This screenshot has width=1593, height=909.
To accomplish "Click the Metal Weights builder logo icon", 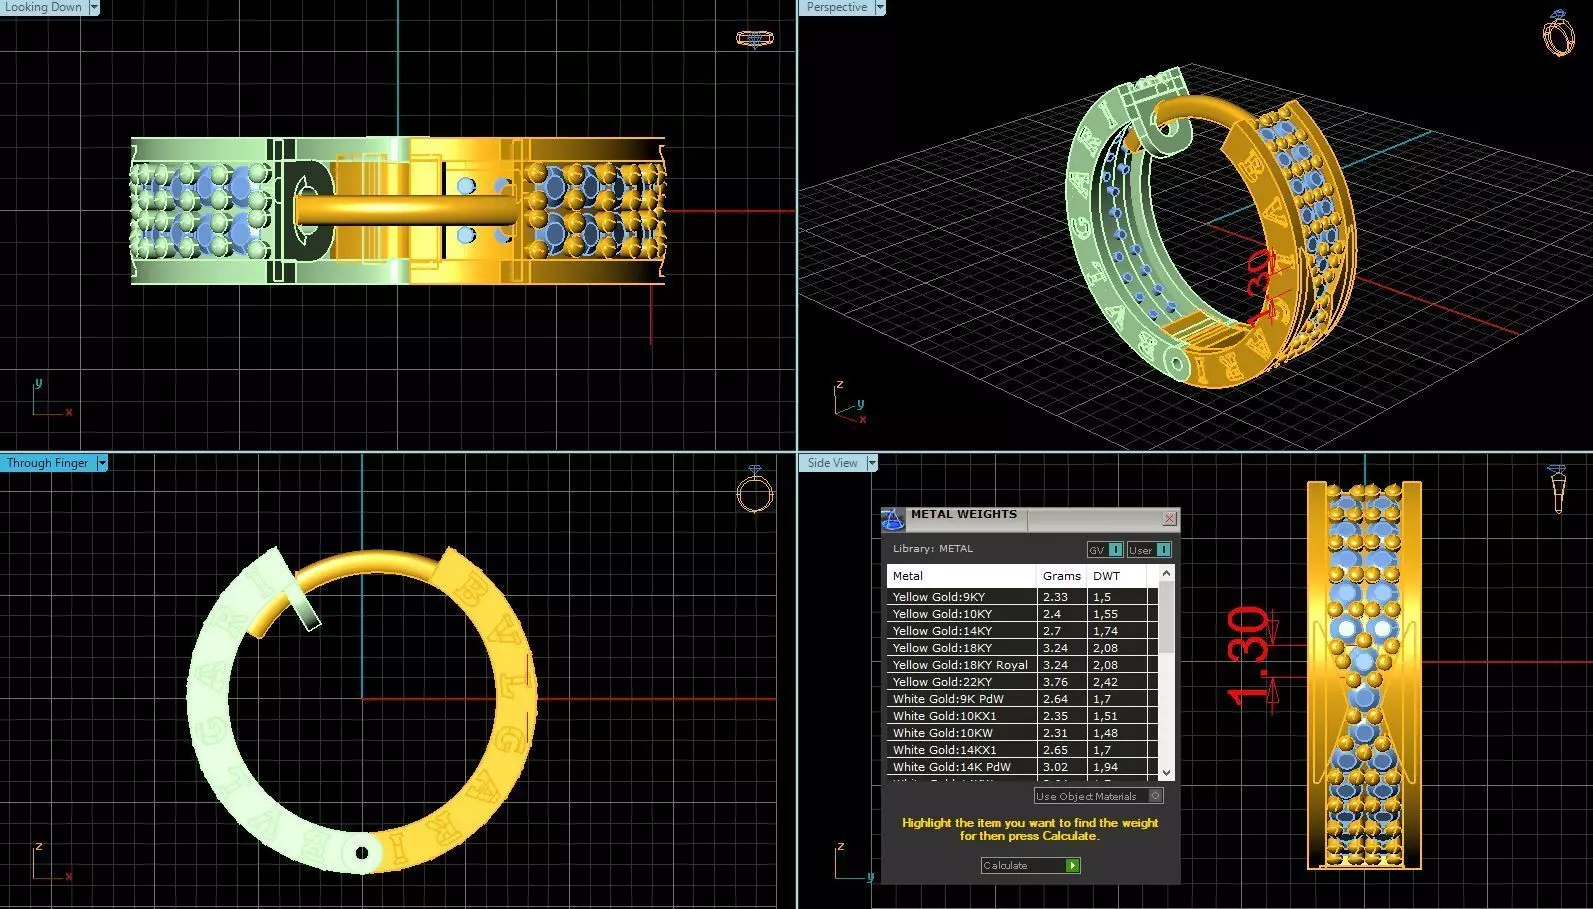I will pyautogui.click(x=893, y=518).
